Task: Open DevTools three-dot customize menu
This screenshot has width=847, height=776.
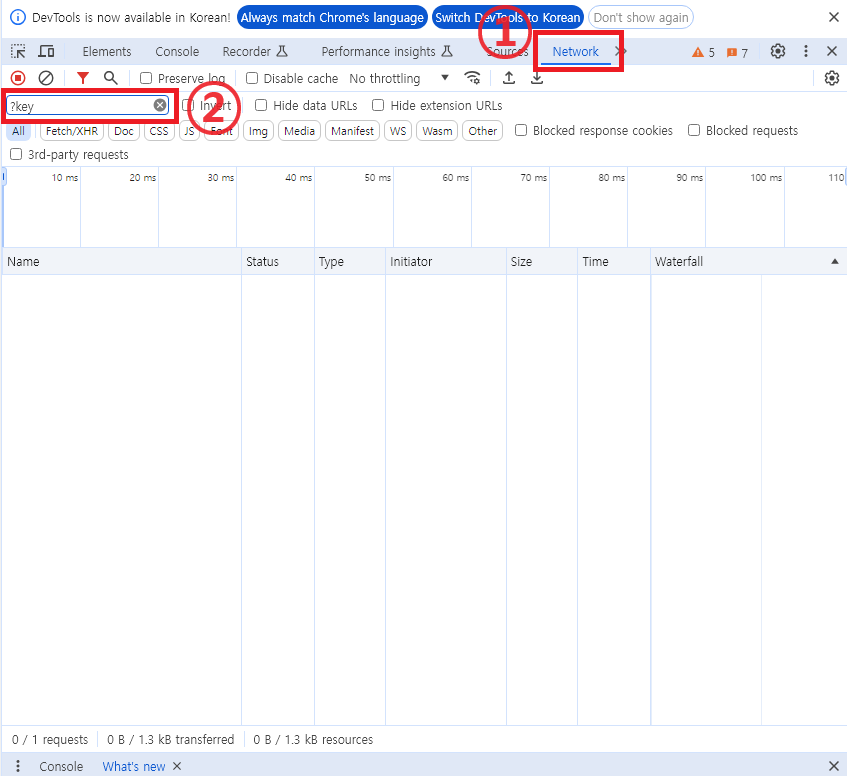Action: click(x=805, y=51)
